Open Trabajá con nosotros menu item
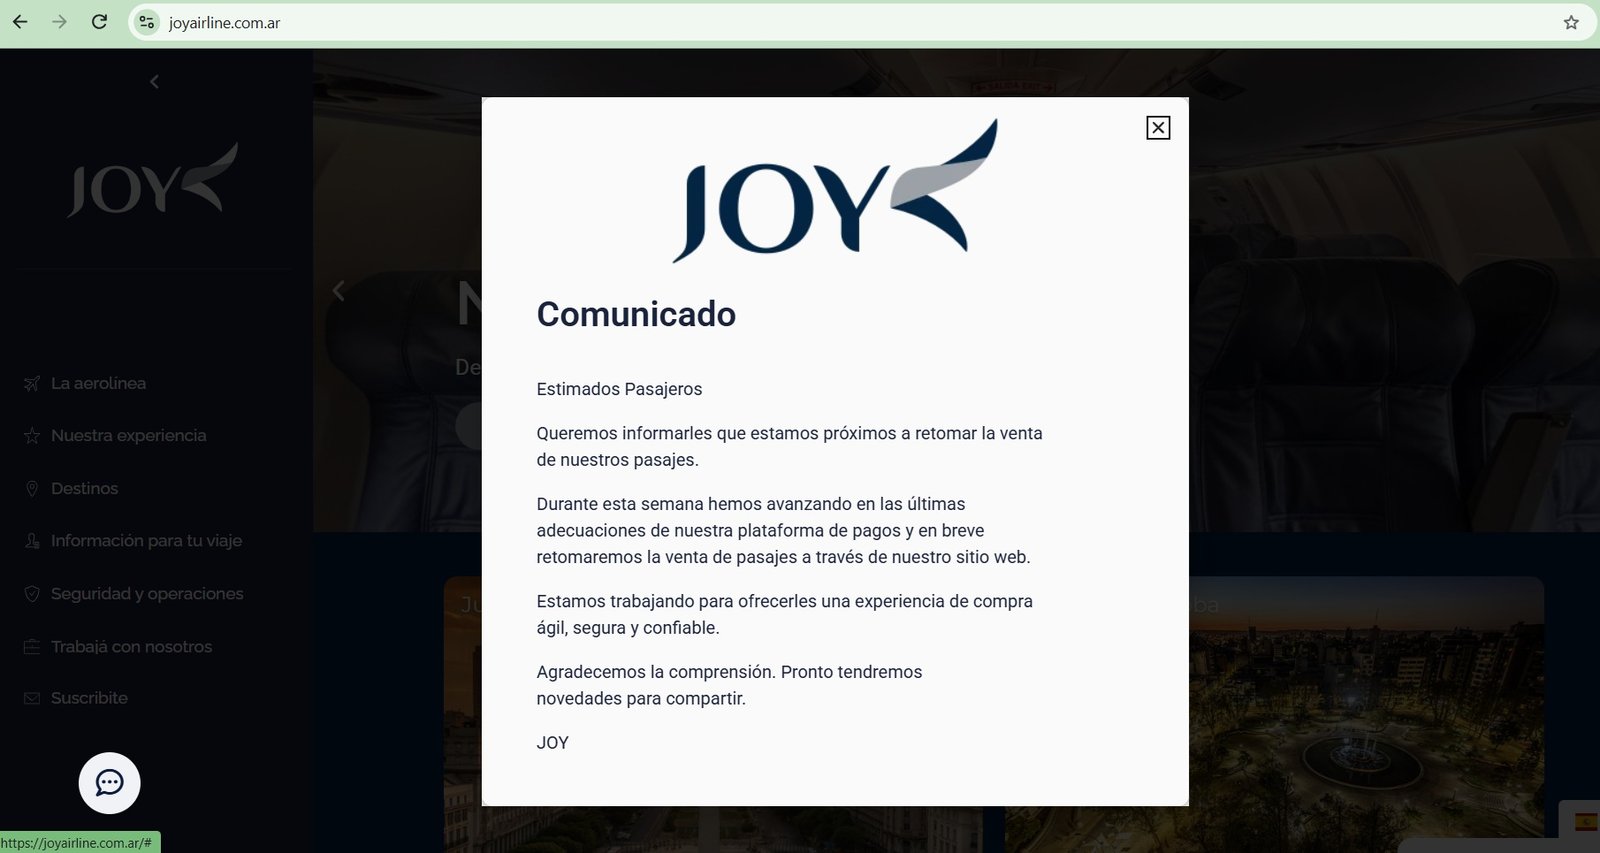 click(131, 647)
